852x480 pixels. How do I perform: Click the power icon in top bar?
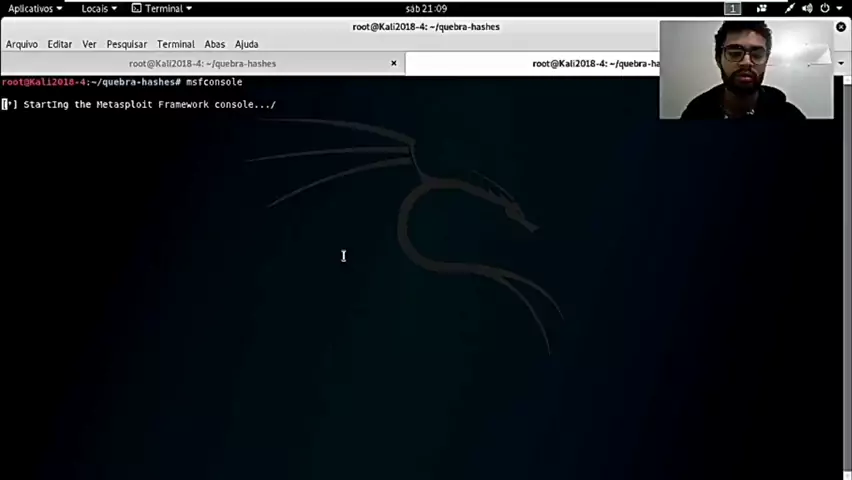824,8
